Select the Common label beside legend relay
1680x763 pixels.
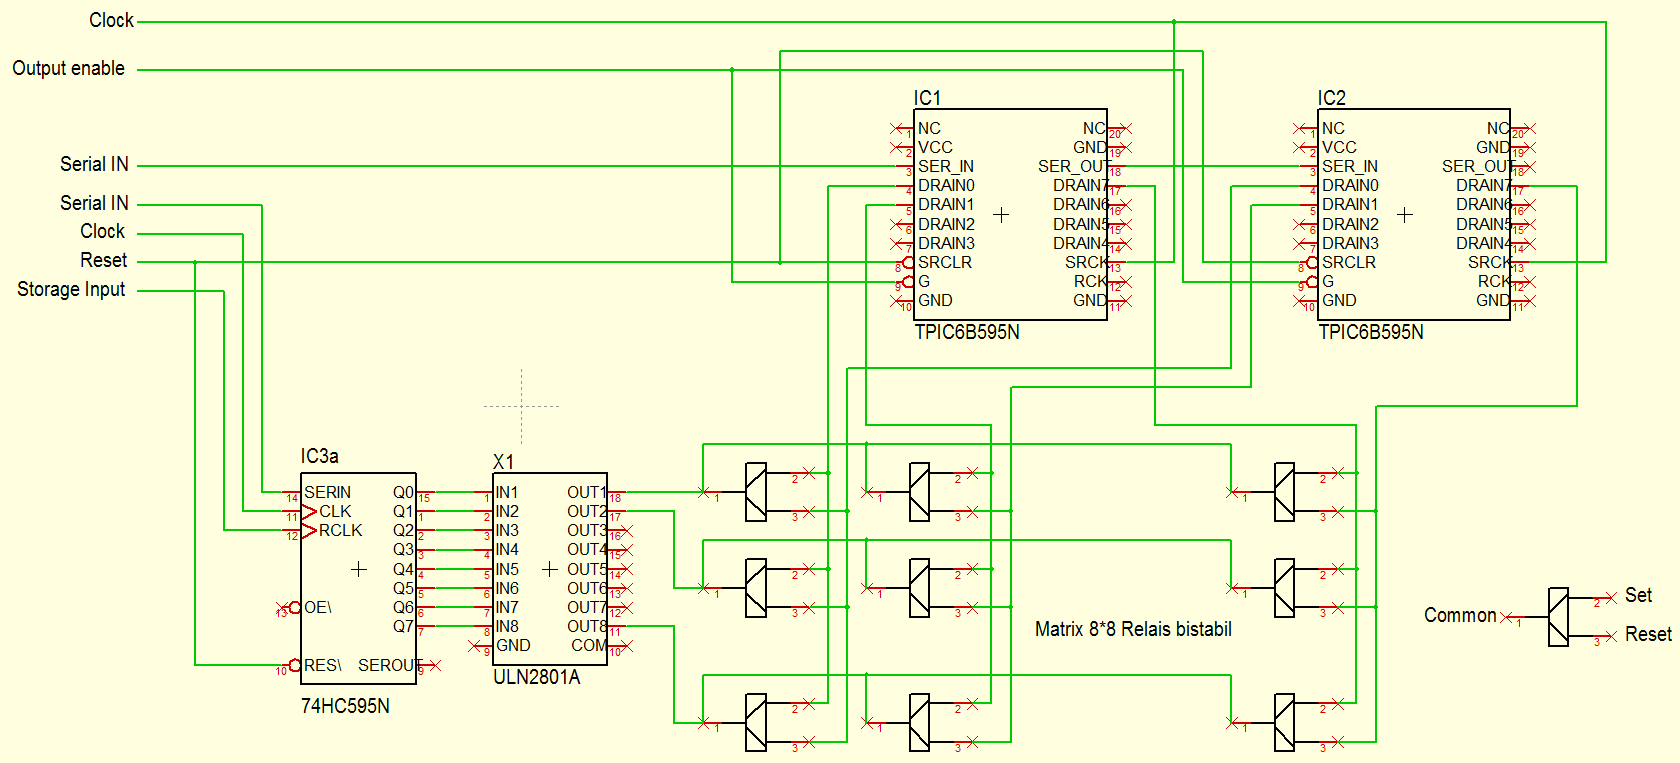click(x=1460, y=615)
